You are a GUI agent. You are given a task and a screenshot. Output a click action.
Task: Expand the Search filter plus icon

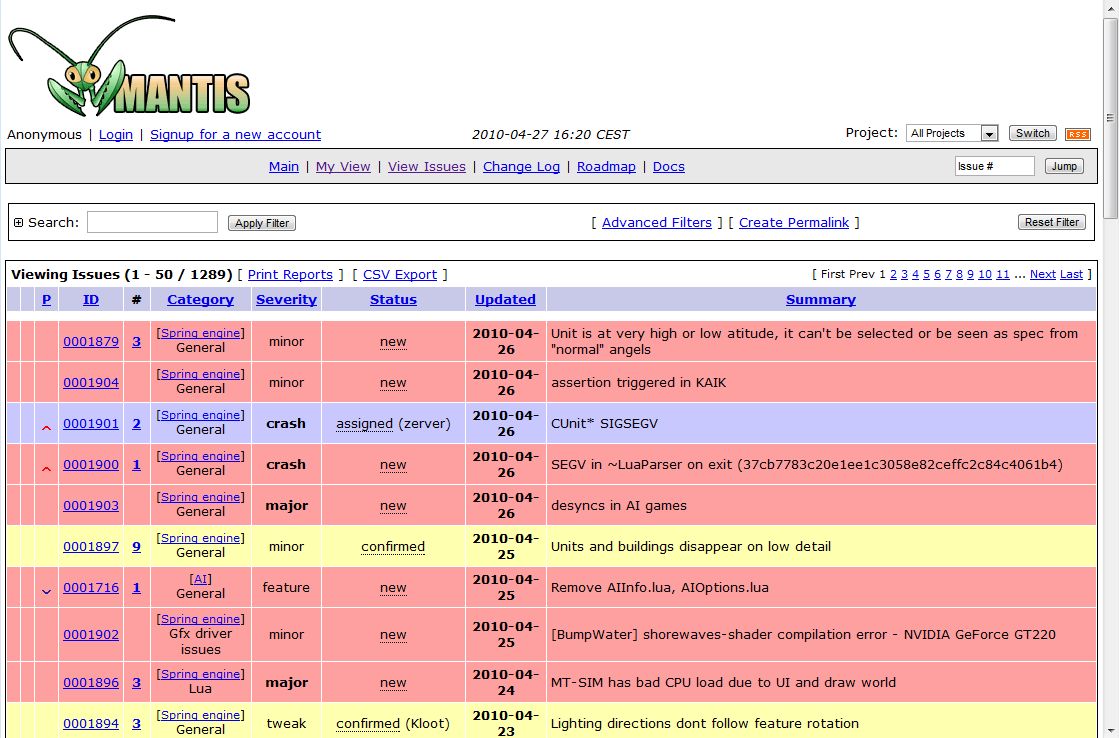18,223
